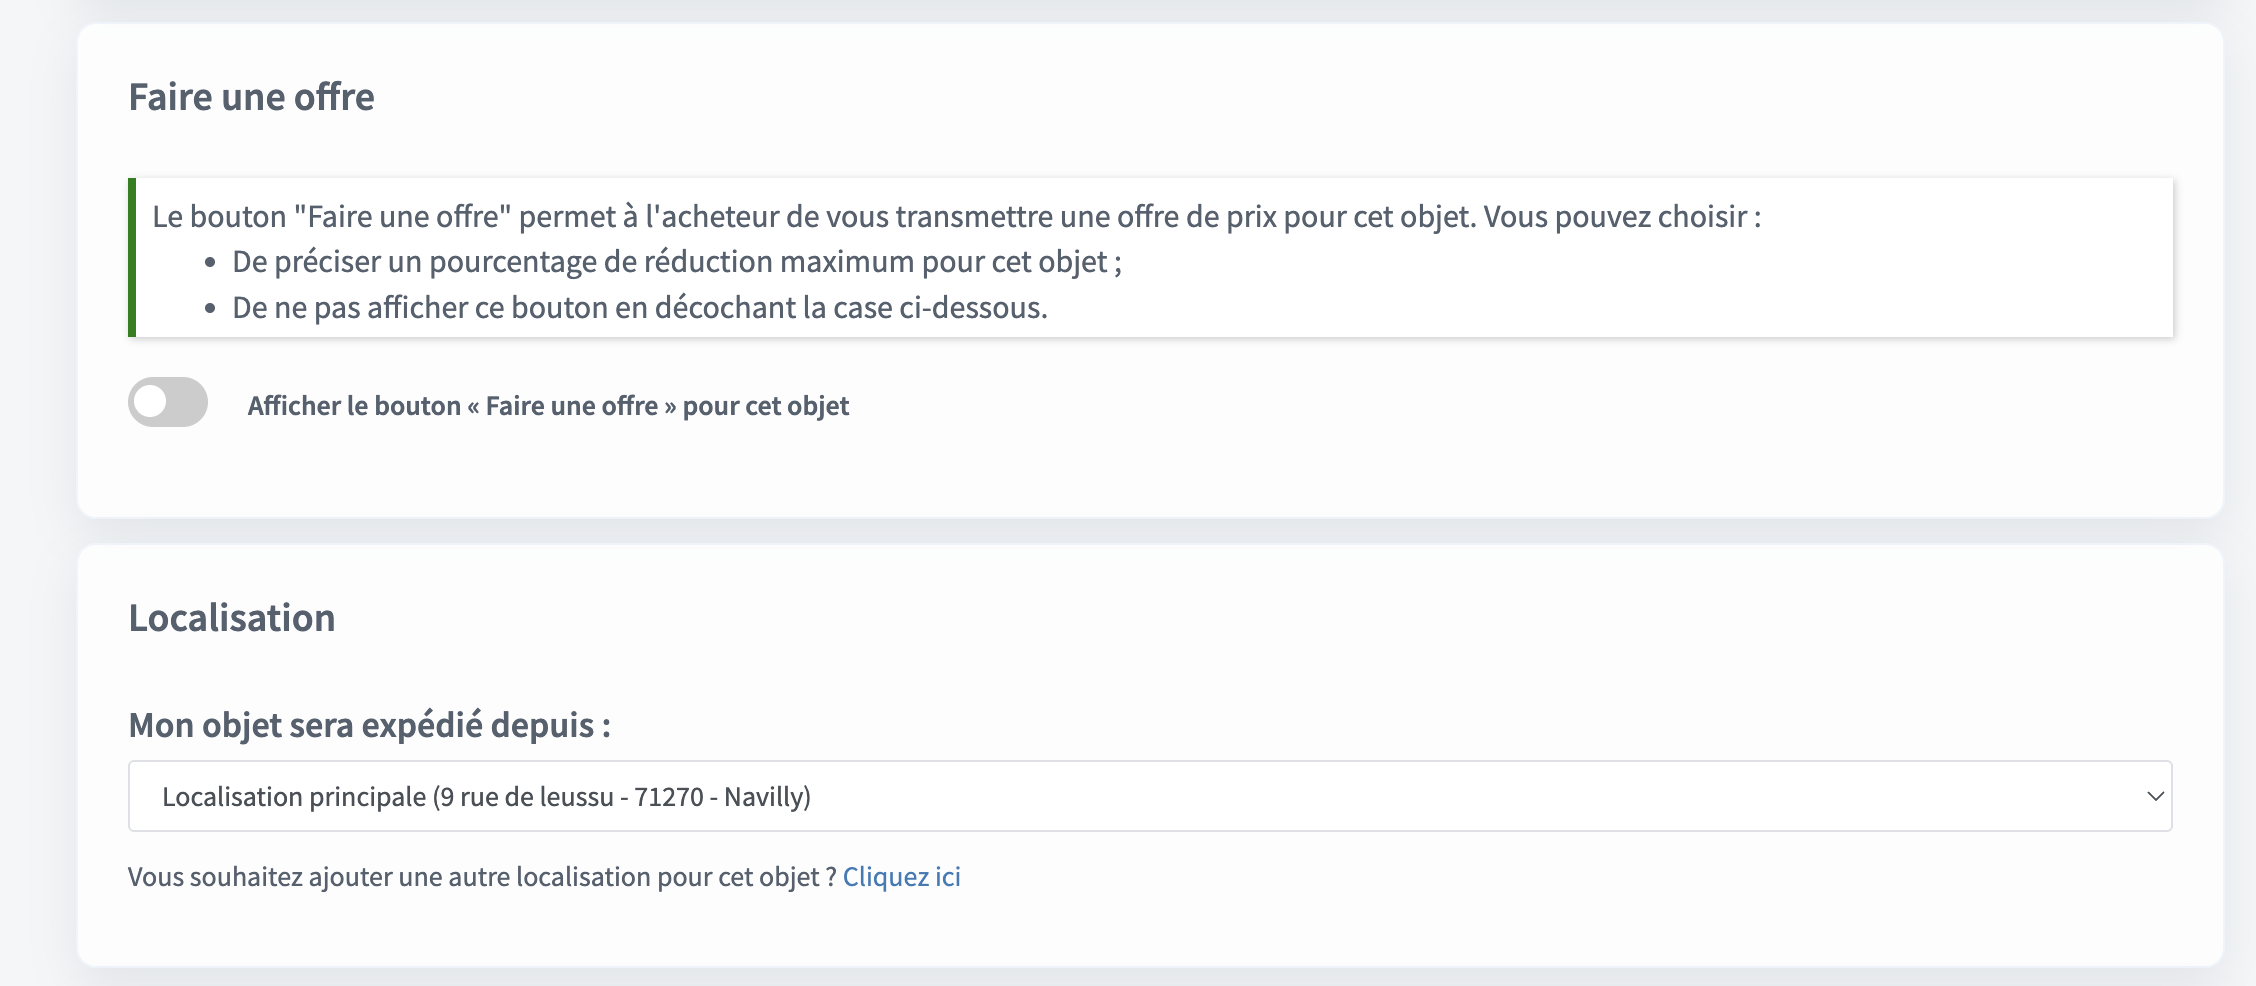The image size is (2256, 986).
Task: Click the question « Vous souhaitez ajouter une autre localisation »
Action: tap(480, 875)
